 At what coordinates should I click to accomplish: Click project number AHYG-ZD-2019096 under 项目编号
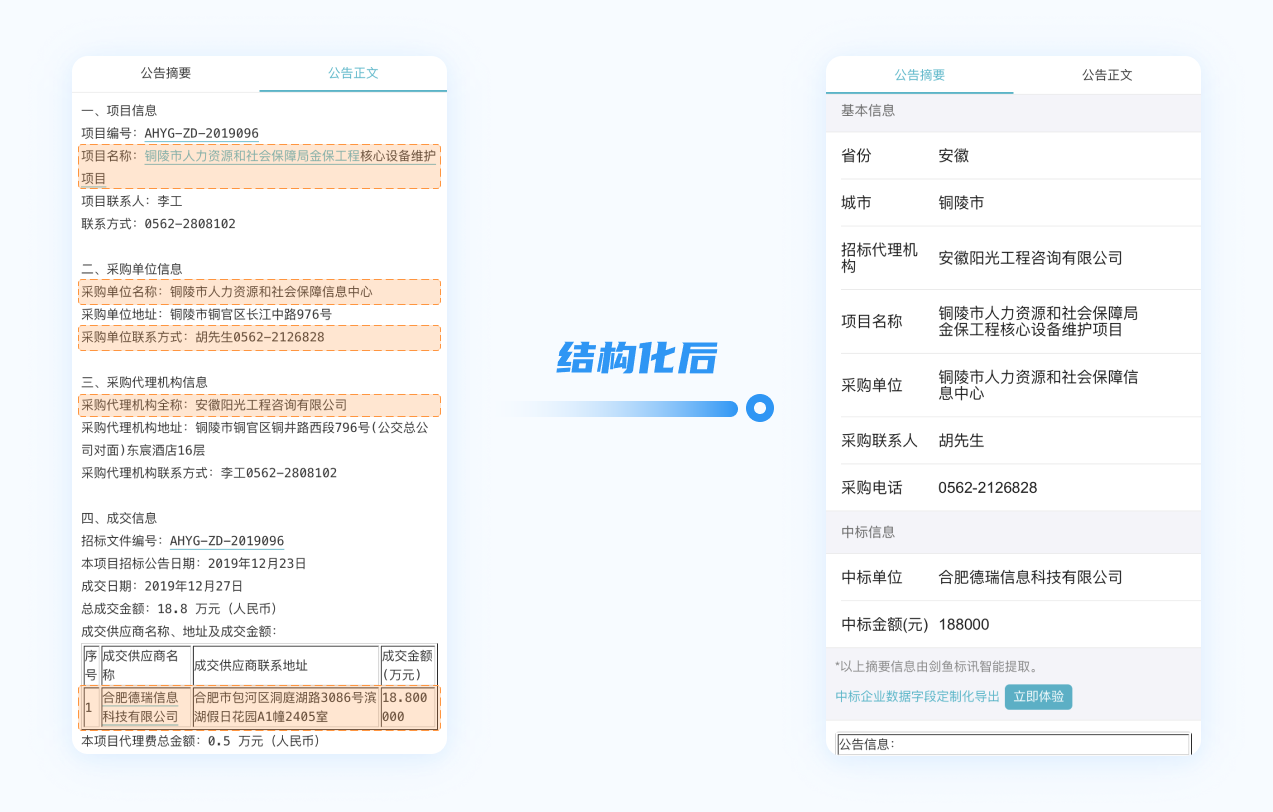pyautogui.click(x=202, y=133)
